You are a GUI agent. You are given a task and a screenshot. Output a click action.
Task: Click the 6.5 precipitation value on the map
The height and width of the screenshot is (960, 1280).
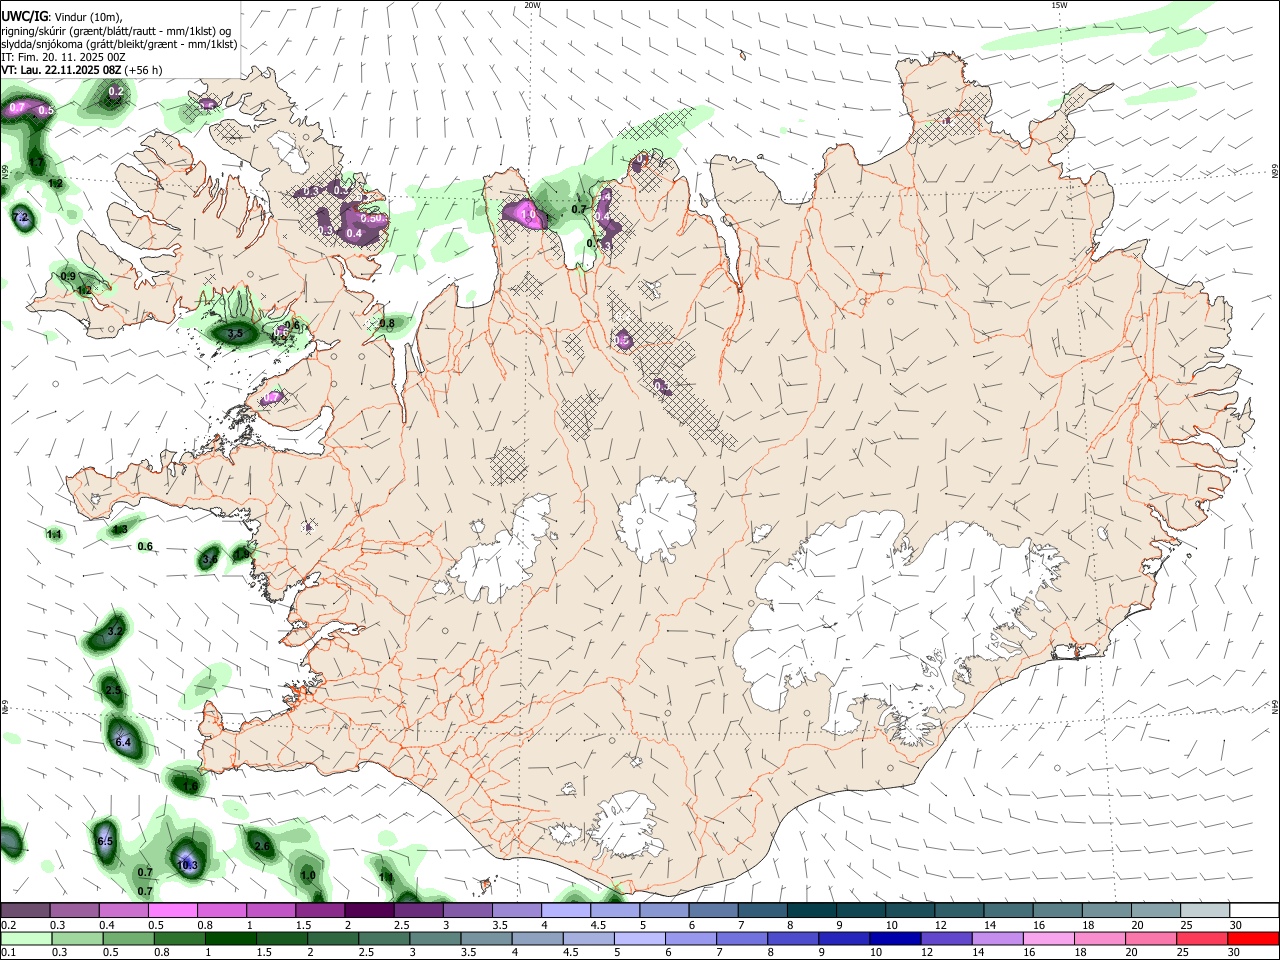point(105,841)
